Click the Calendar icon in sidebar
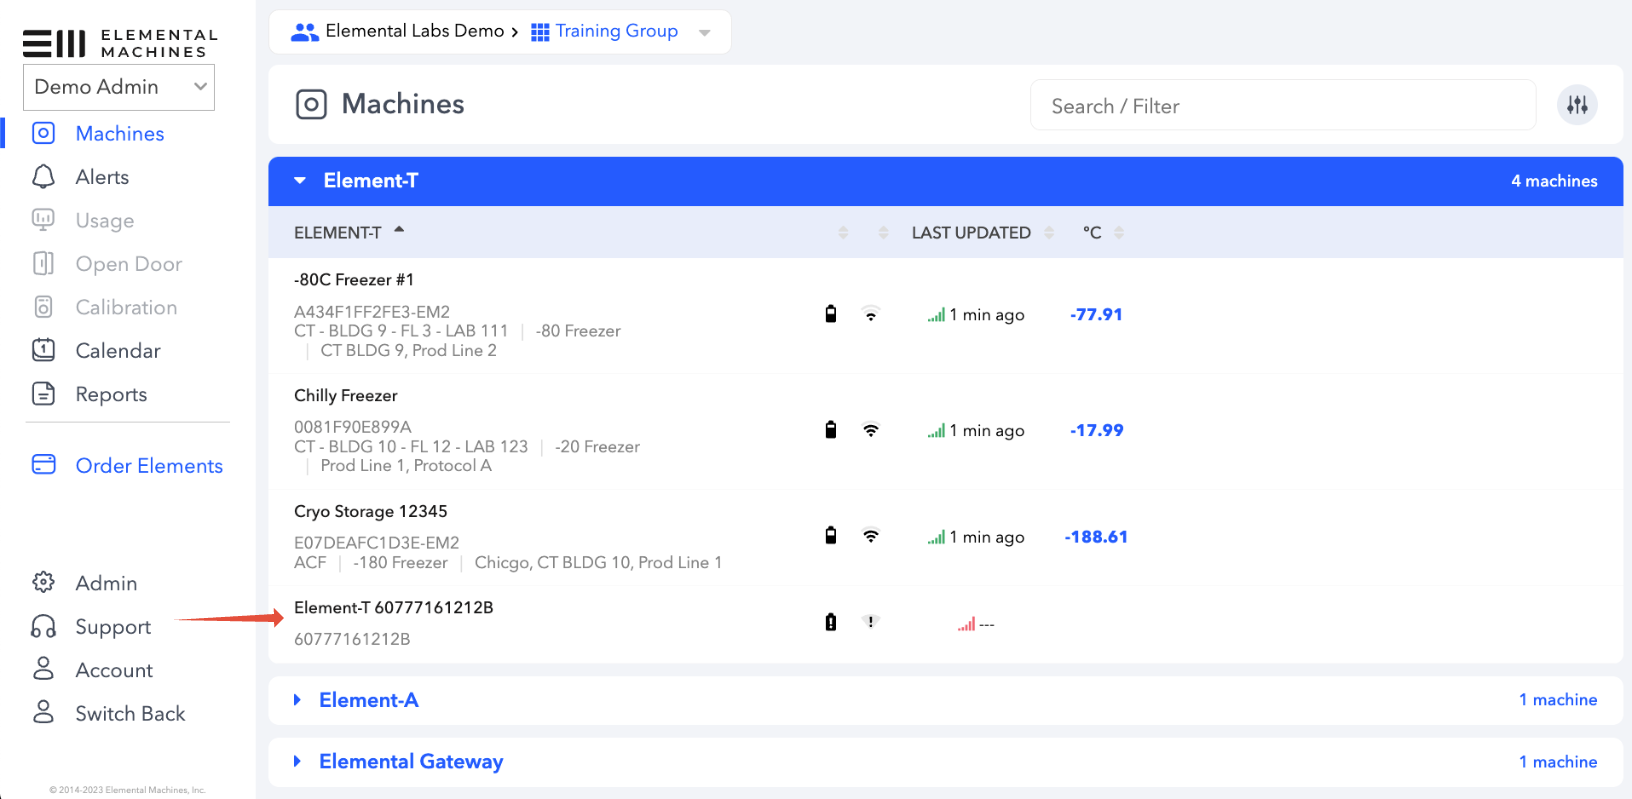Image resolution: width=1632 pixels, height=799 pixels. [x=43, y=350]
